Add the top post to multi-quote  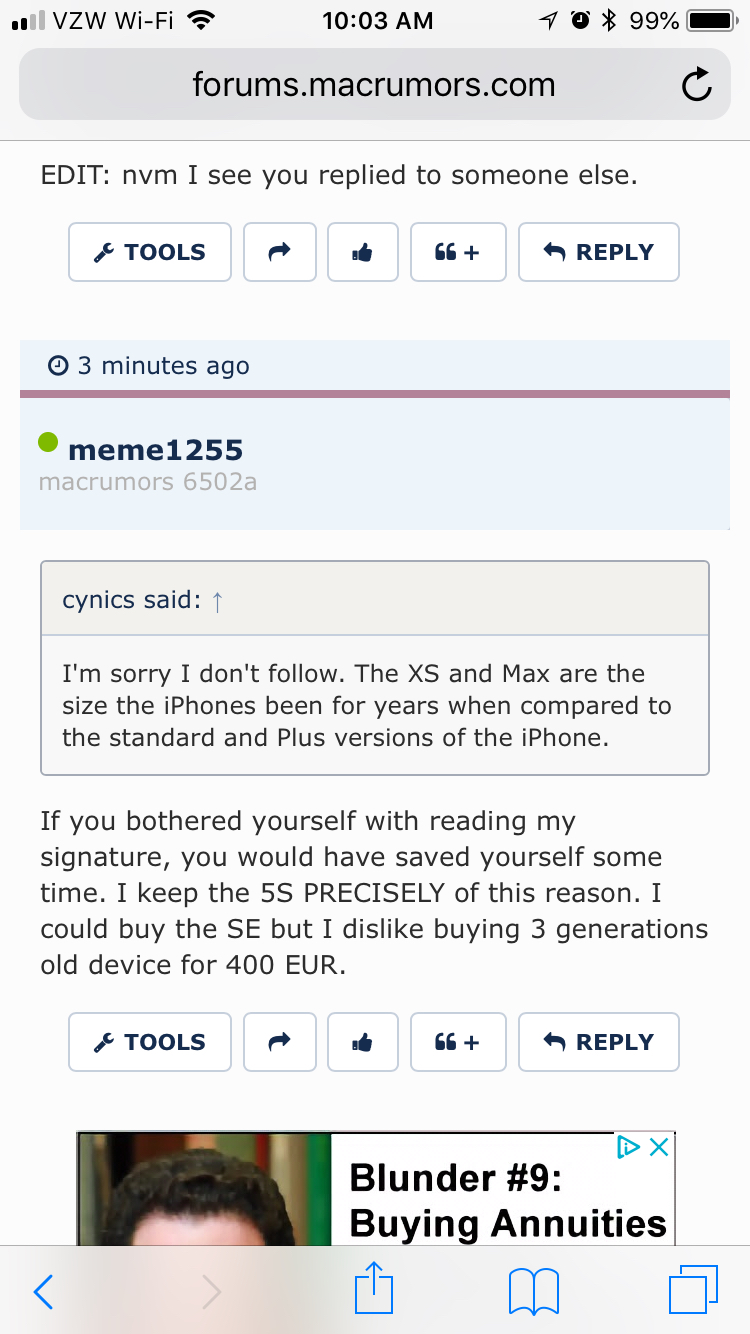[458, 252]
